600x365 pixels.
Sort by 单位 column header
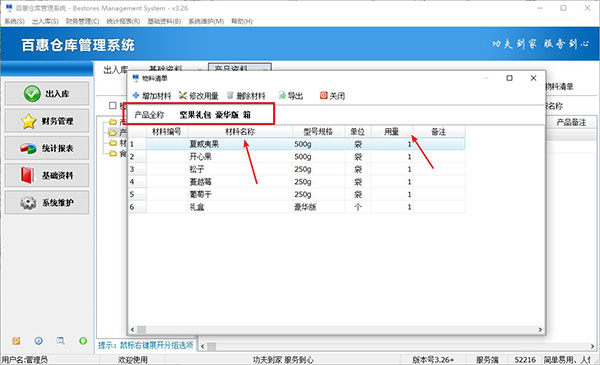[x=357, y=132]
